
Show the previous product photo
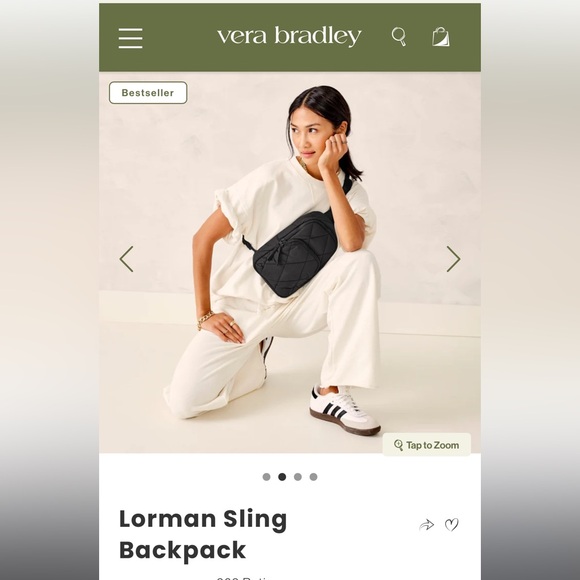point(126,259)
